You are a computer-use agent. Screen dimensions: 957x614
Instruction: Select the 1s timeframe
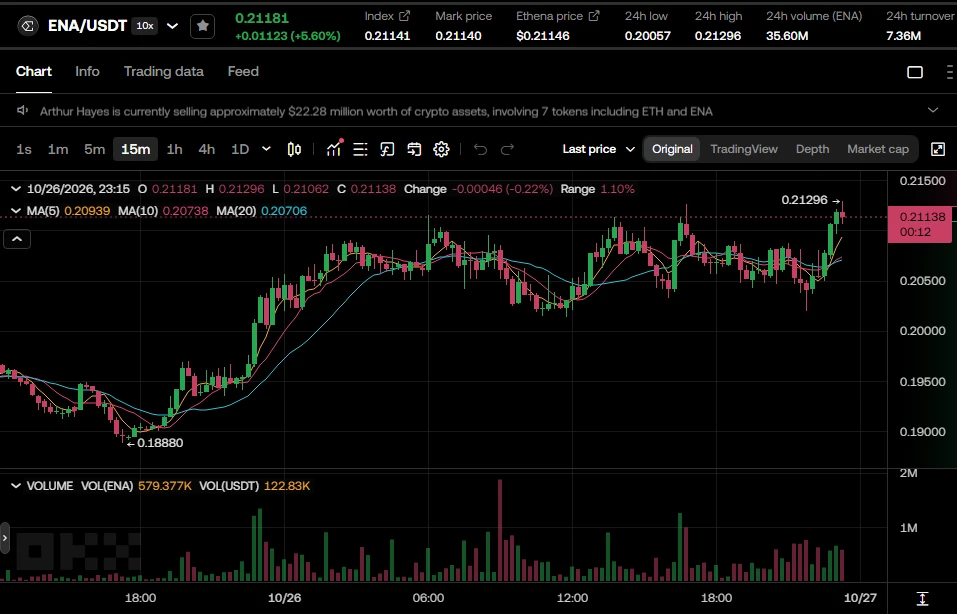[24, 149]
